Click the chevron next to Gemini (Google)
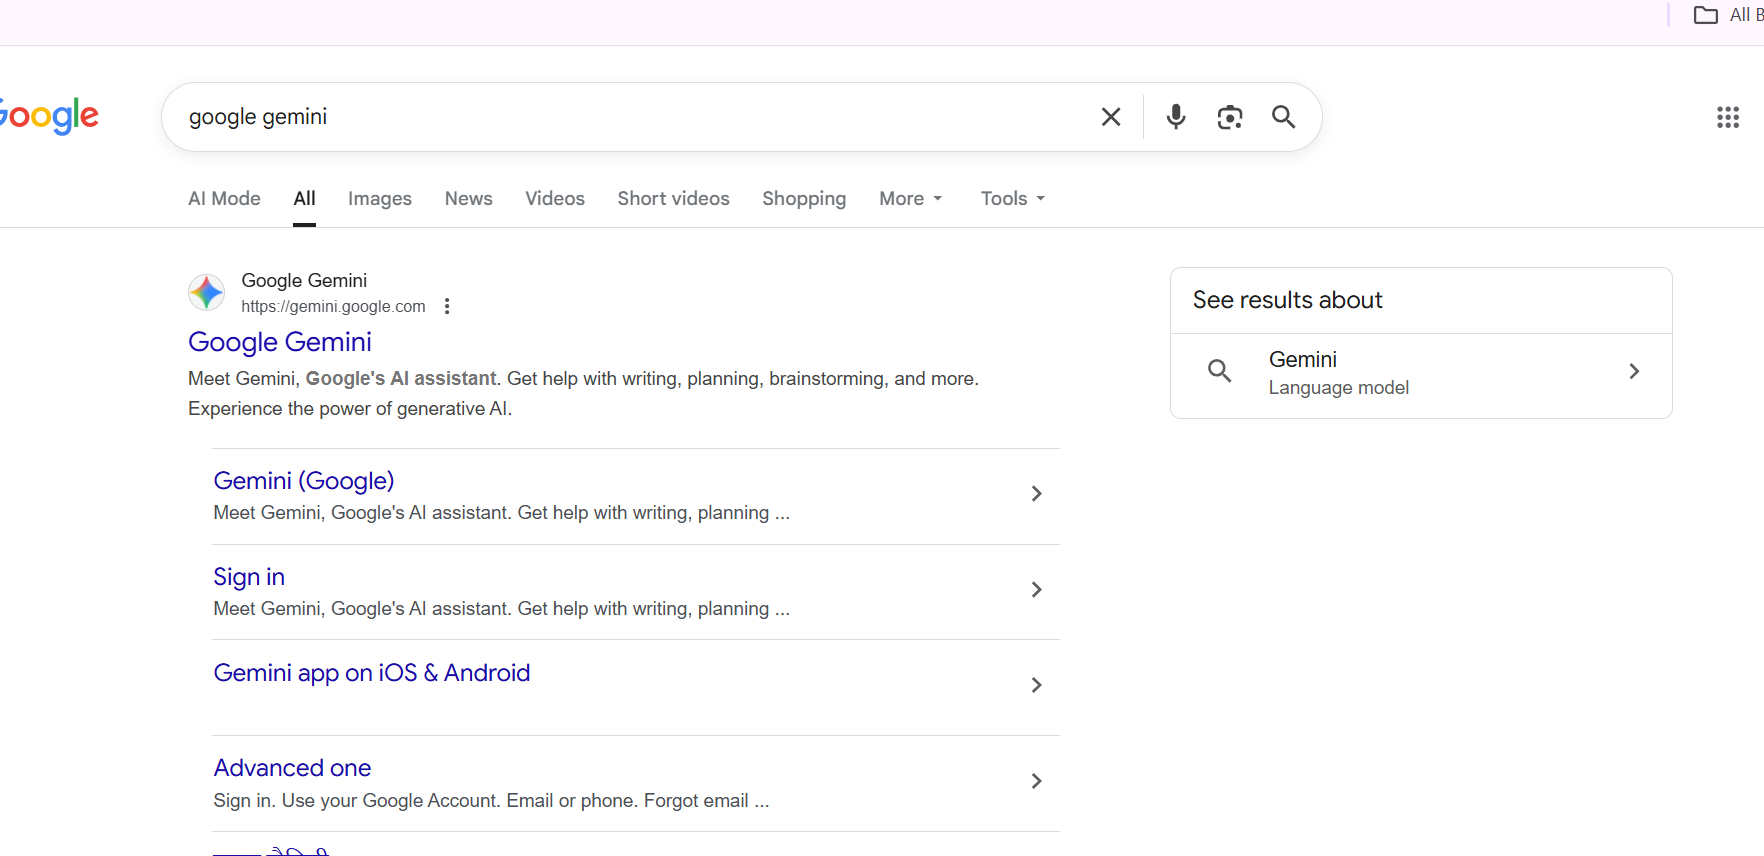The image size is (1764, 856). tap(1036, 494)
